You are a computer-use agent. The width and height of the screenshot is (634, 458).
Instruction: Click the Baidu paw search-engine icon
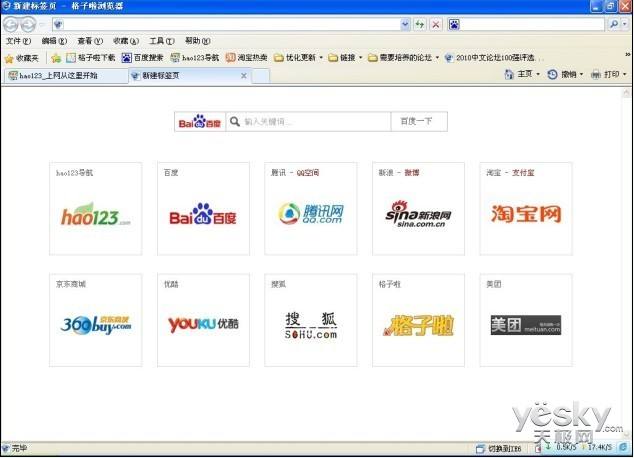454,25
